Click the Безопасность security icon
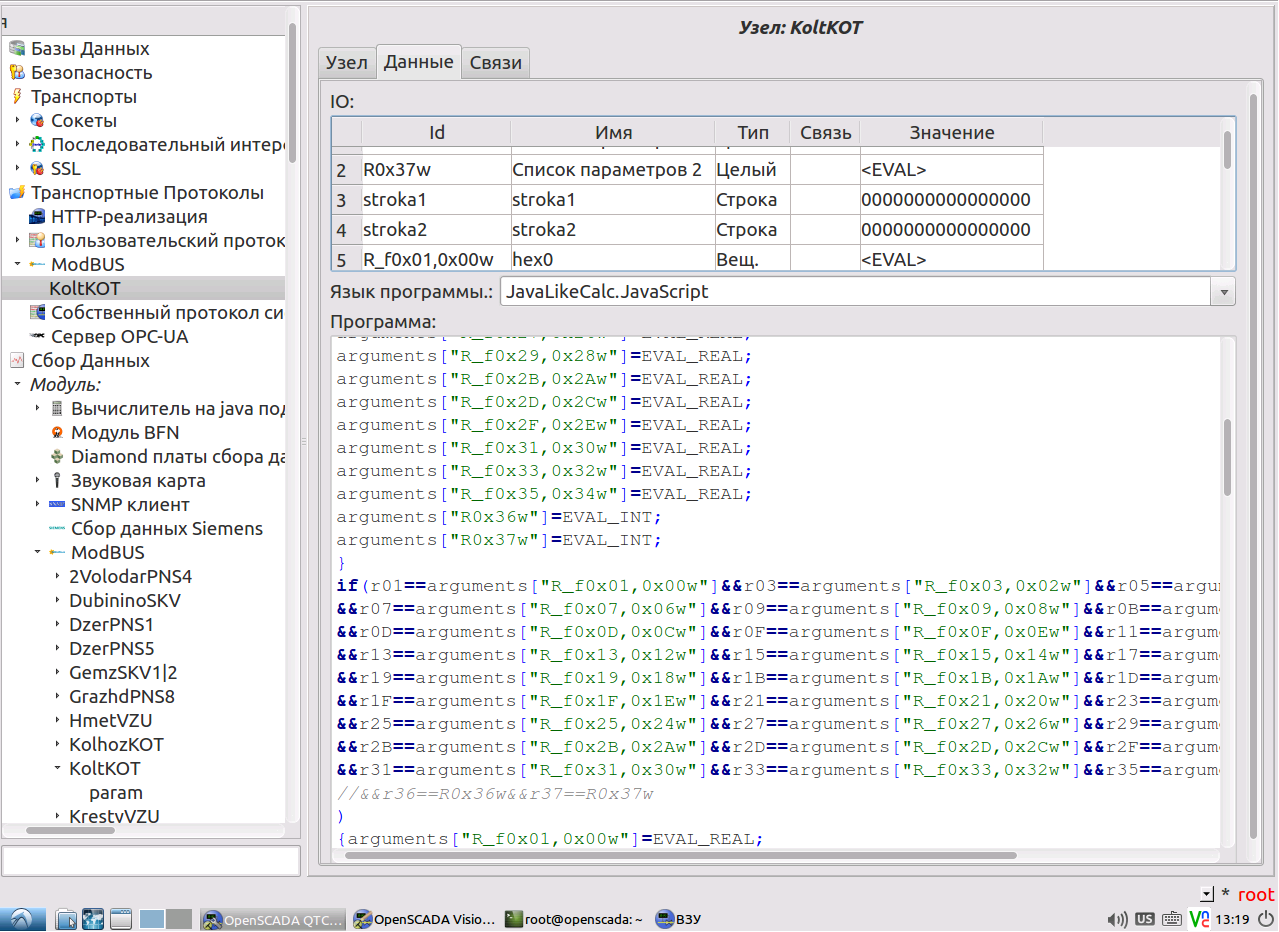This screenshot has width=1279, height=932. (16, 73)
